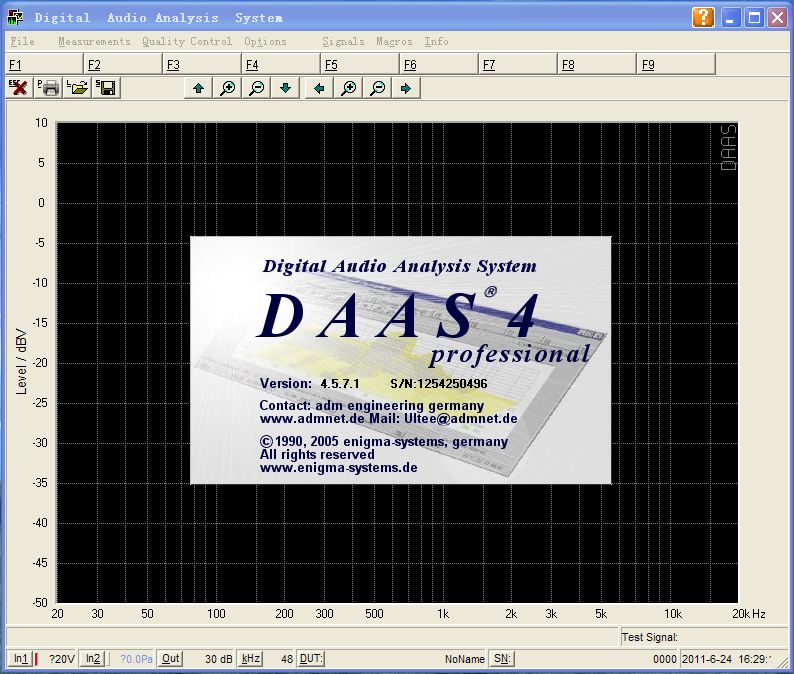Click the first zoom in magnifier

point(228,88)
